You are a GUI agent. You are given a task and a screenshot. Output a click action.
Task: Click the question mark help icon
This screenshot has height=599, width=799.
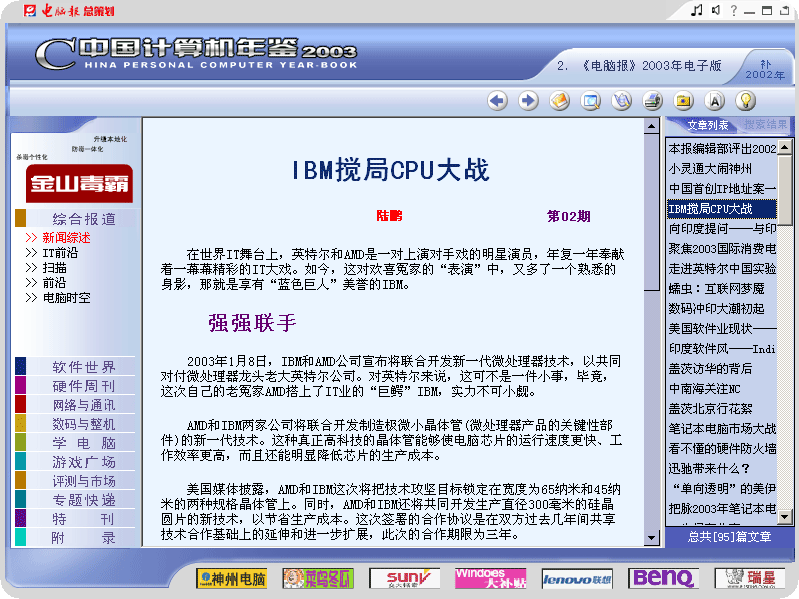733,10
